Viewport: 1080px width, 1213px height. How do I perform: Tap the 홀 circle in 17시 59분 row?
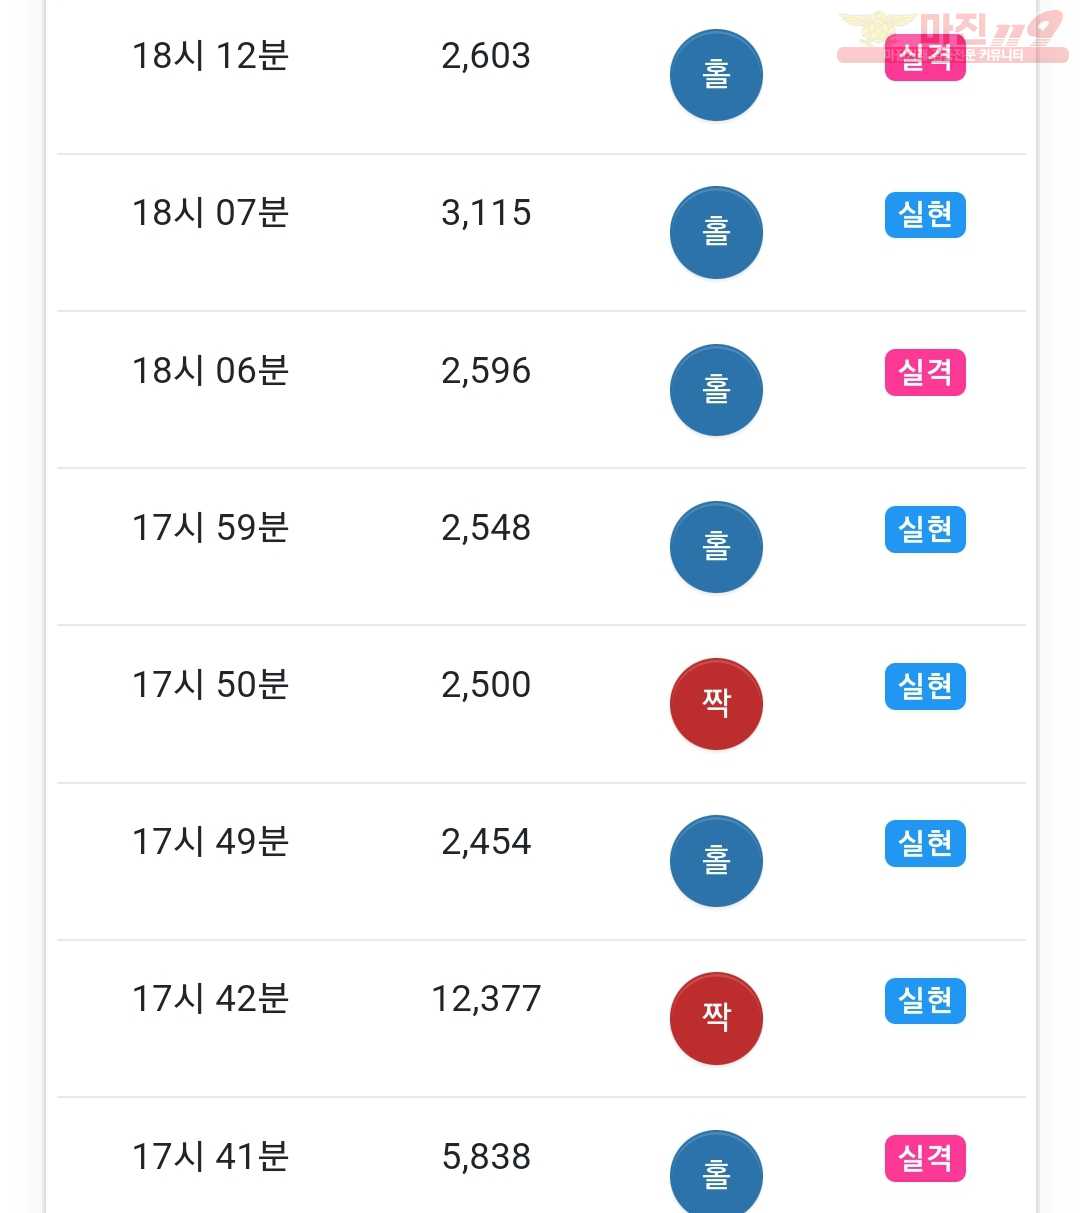(x=716, y=547)
